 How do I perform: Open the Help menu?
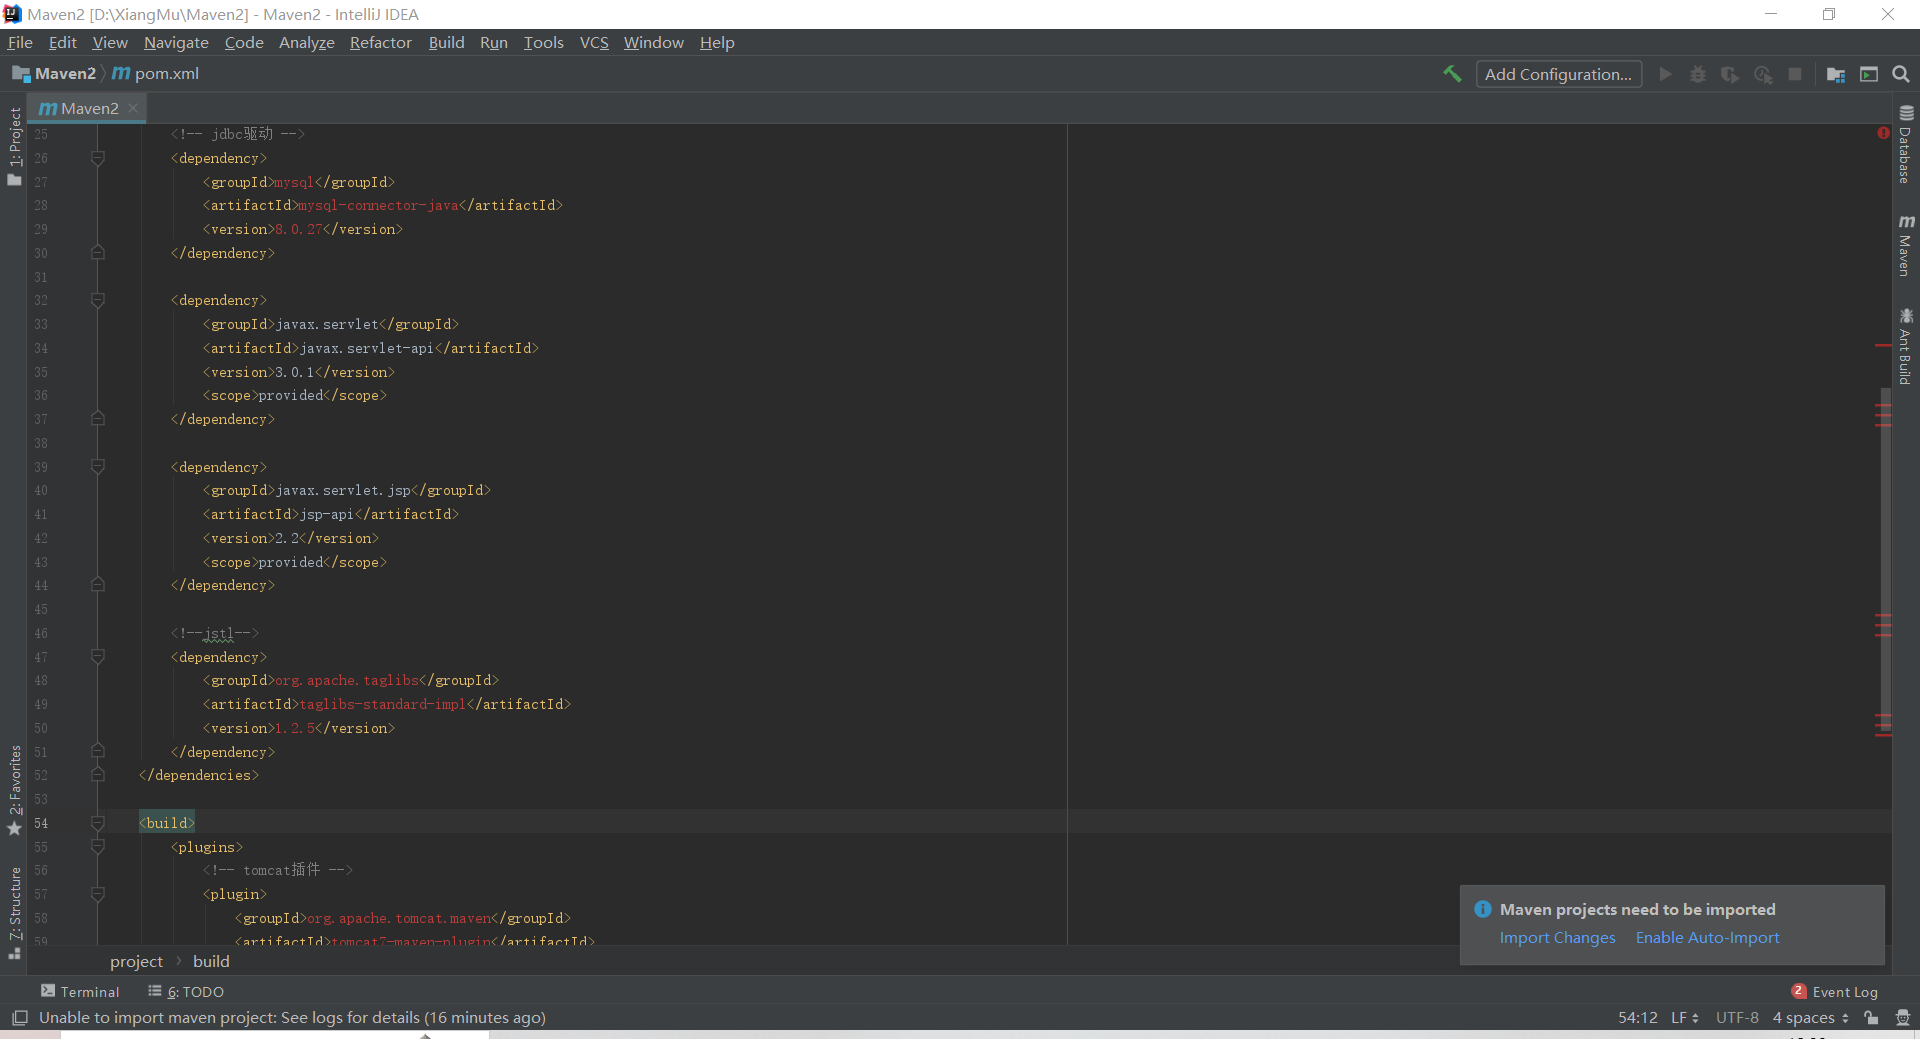click(x=717, y=42)
